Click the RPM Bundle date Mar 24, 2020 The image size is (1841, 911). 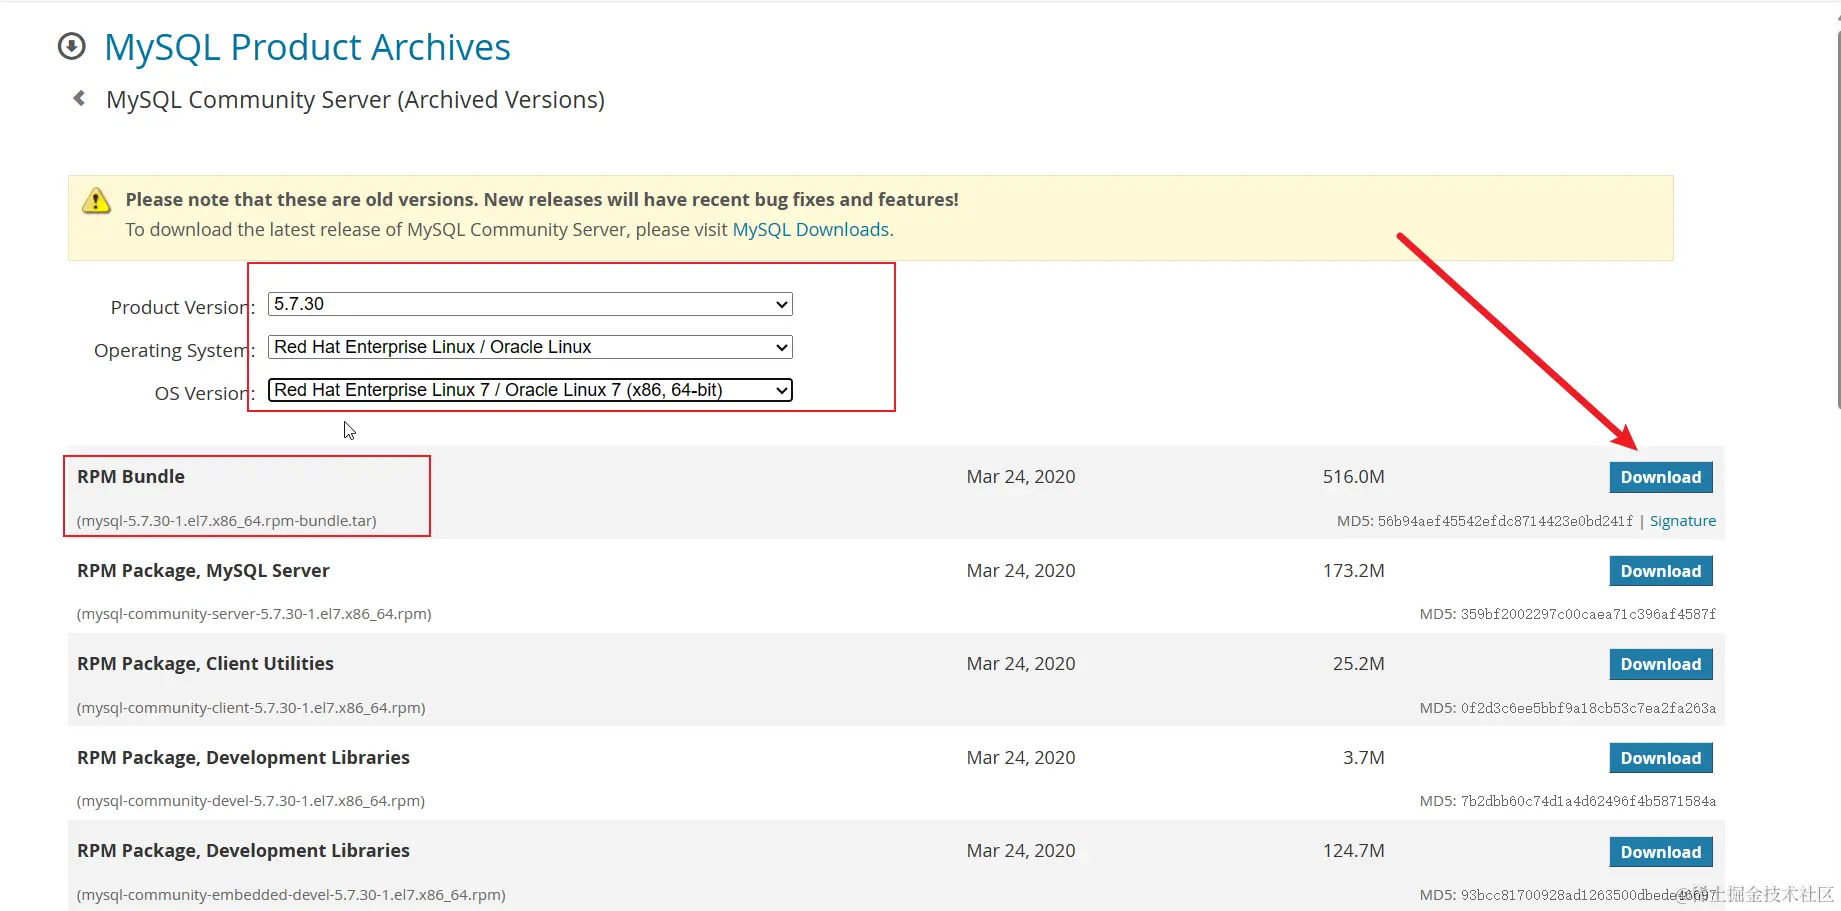(1021, 477)
